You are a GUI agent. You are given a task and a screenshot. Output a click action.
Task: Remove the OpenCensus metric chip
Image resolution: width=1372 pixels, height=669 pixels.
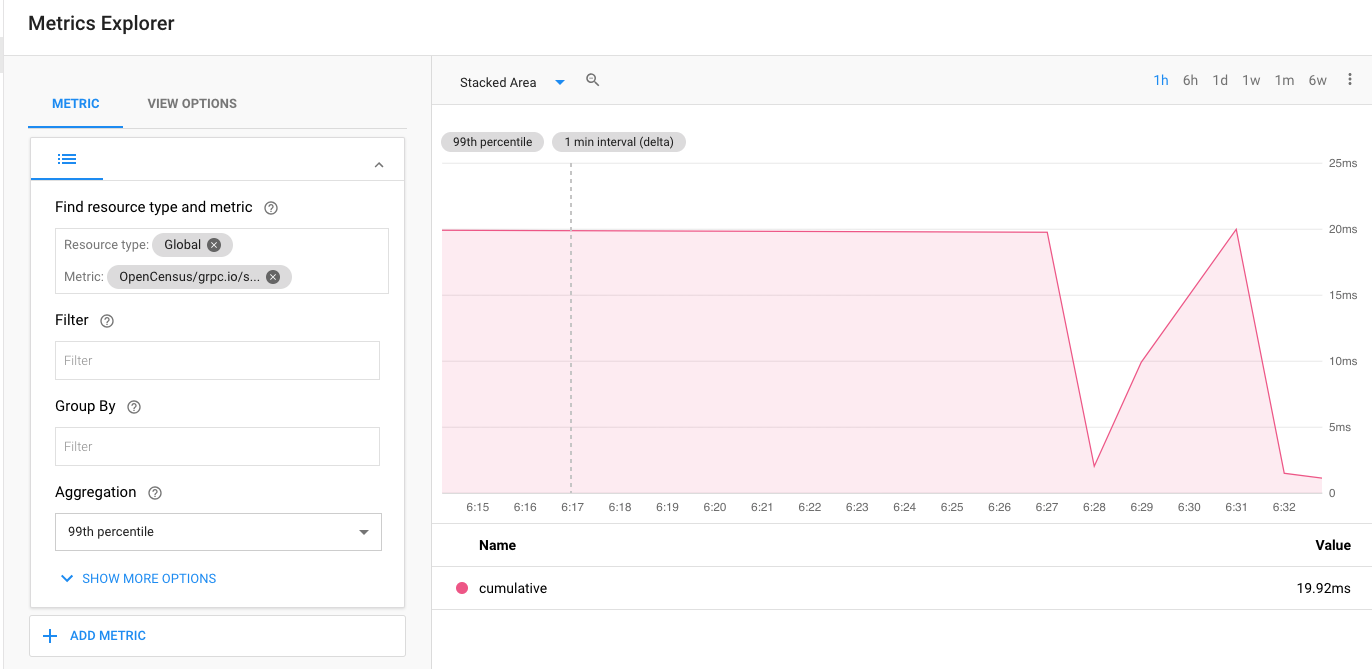coord(273,277)
